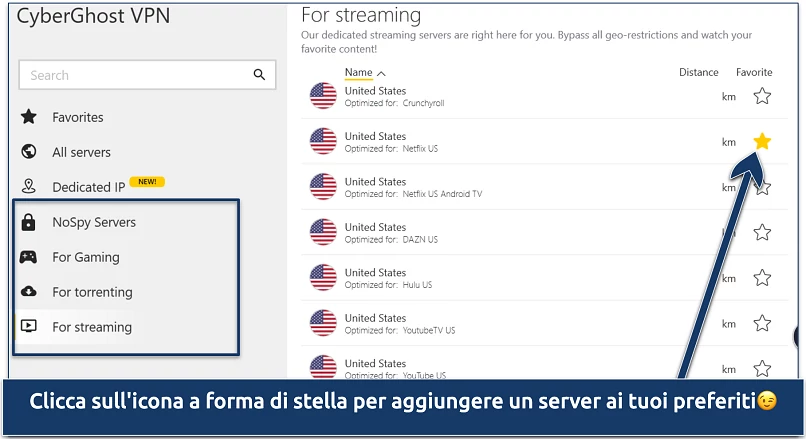Open the Favorites list
Screen dimensions: 806x439
78,117
